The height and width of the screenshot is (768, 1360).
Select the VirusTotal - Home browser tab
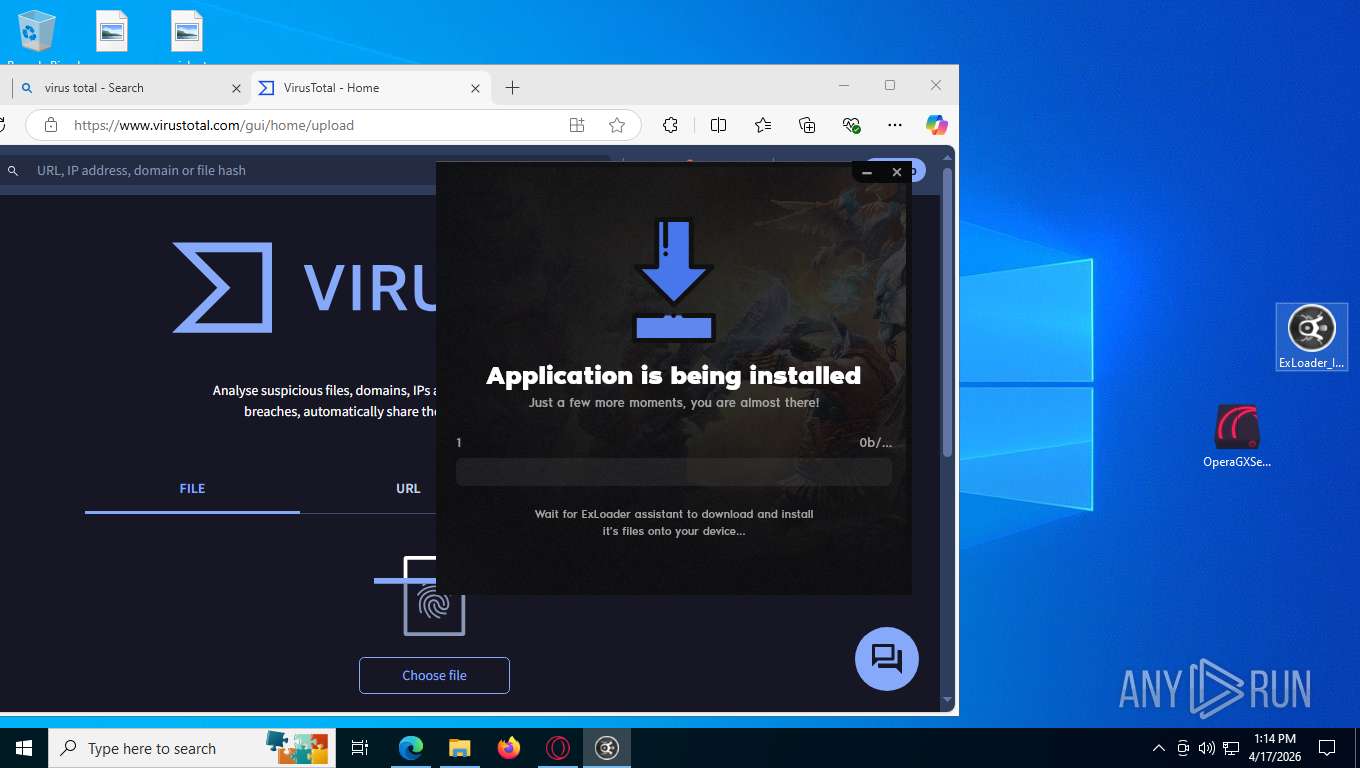coord(370,88)
